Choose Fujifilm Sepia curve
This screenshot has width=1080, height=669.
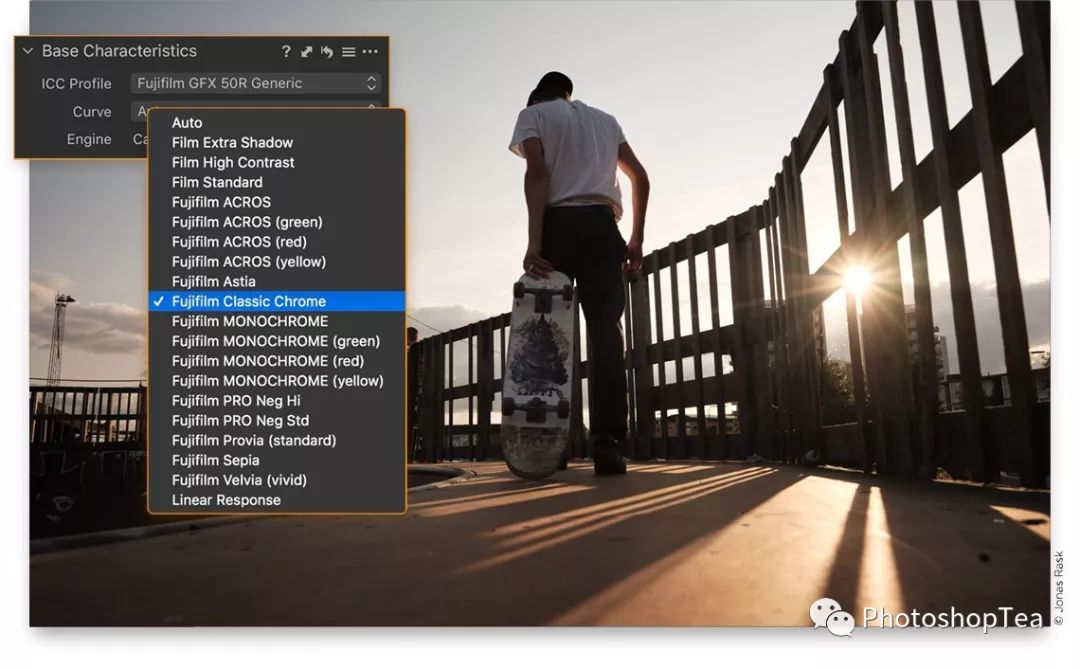click(277, 461)
